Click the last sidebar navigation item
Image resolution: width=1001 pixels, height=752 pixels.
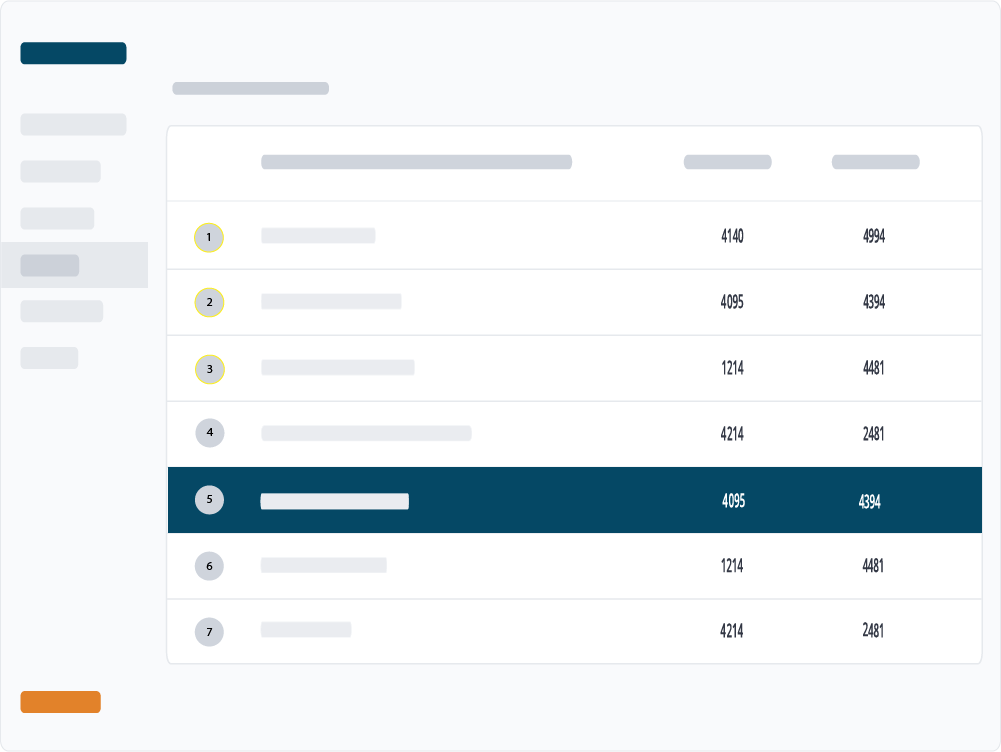[49, 357]
